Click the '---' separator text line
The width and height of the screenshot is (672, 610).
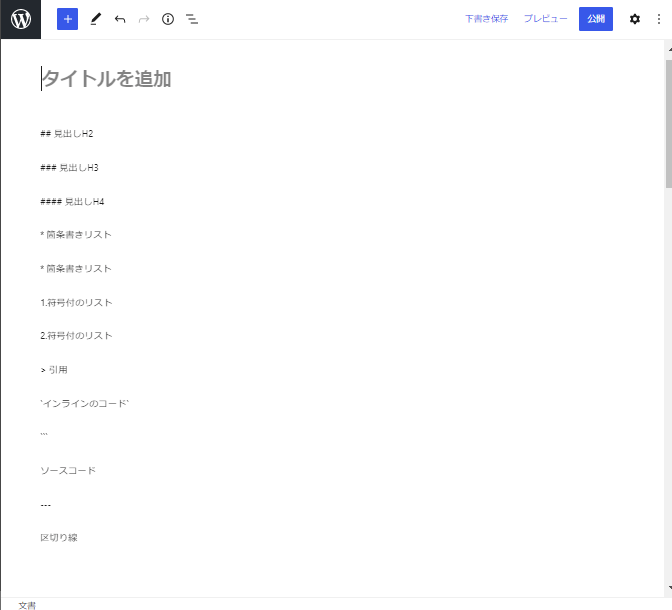46,505
